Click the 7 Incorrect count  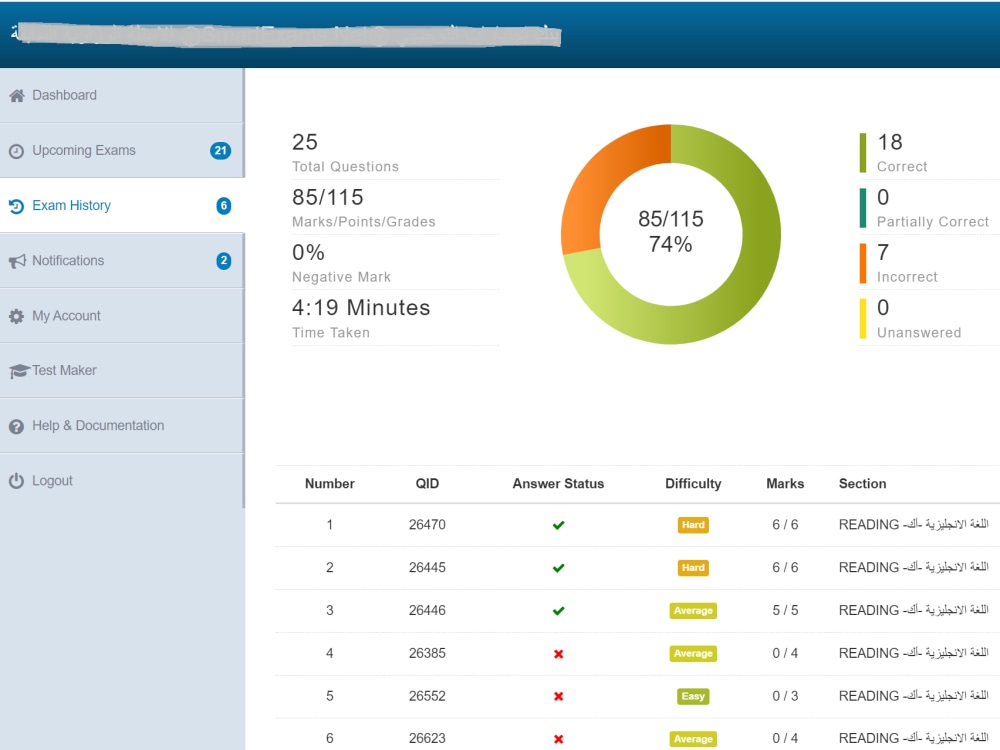point(883,253)
